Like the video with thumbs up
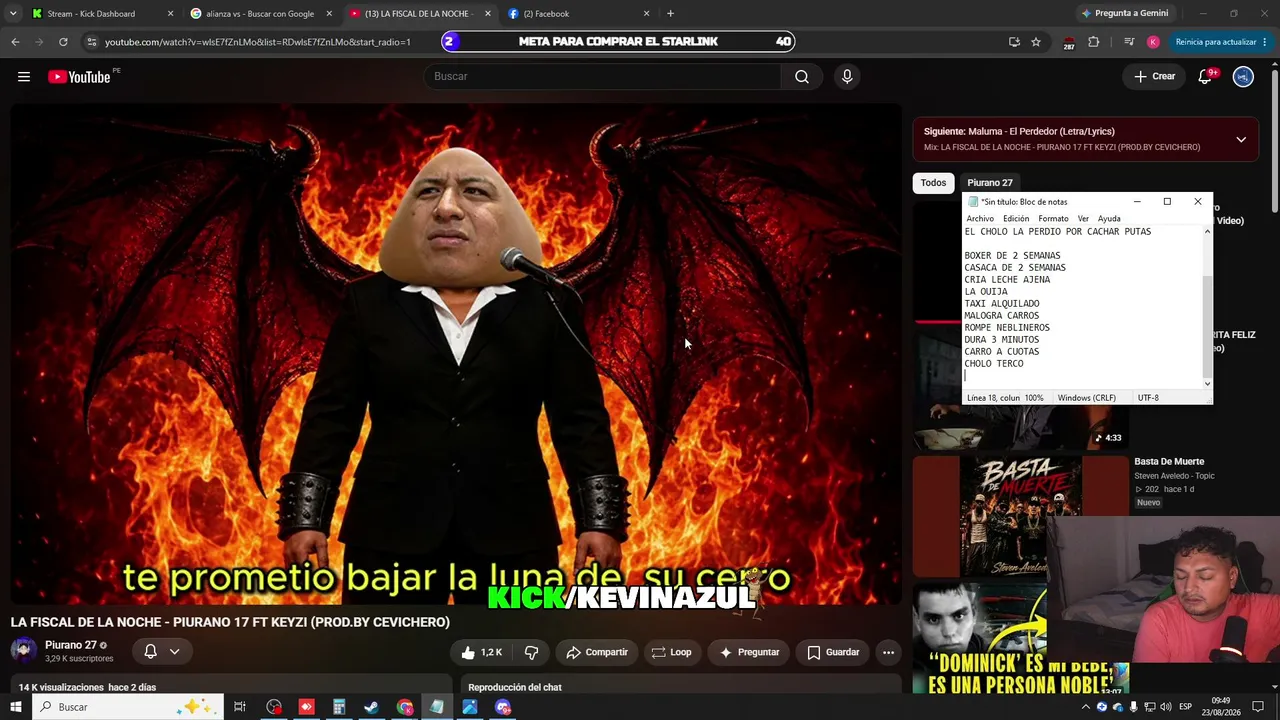Image resolution: width=1280 pixels, height=720 pixels. coord(481,652)
